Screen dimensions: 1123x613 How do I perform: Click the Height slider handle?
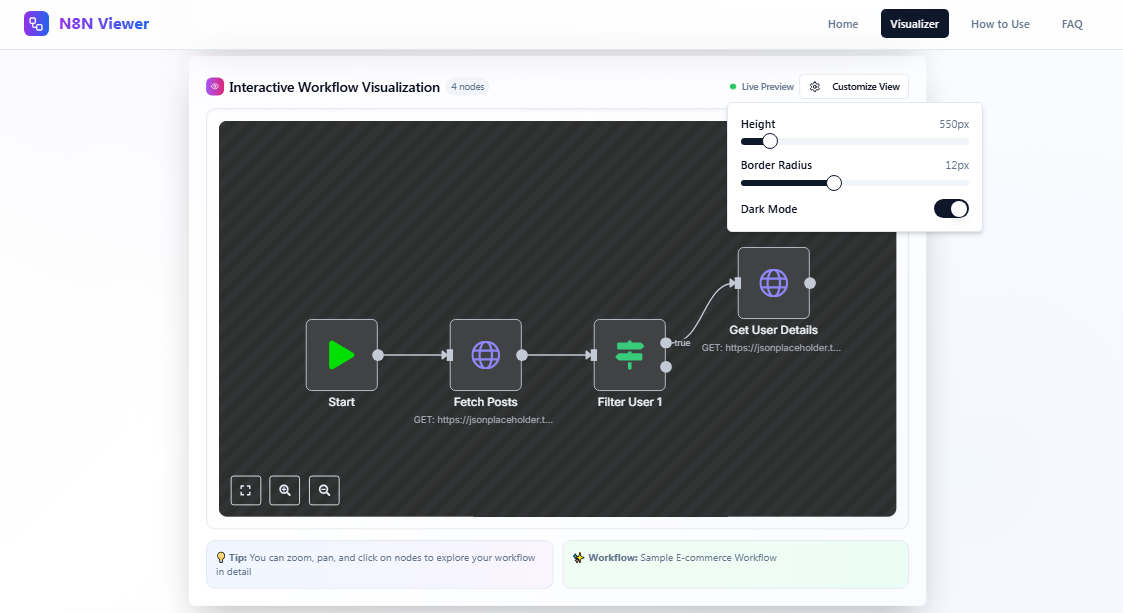(770, 141)
